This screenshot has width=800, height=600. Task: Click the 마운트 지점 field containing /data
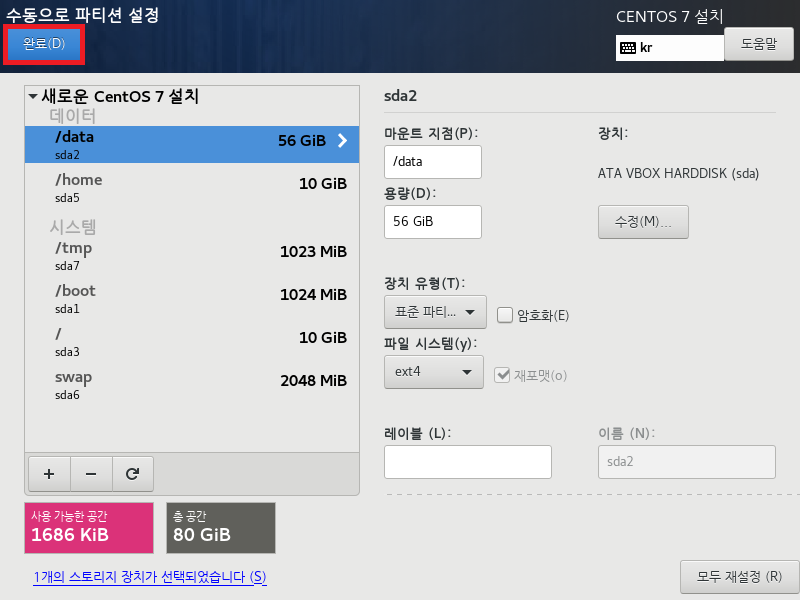(x=433, y=162)
